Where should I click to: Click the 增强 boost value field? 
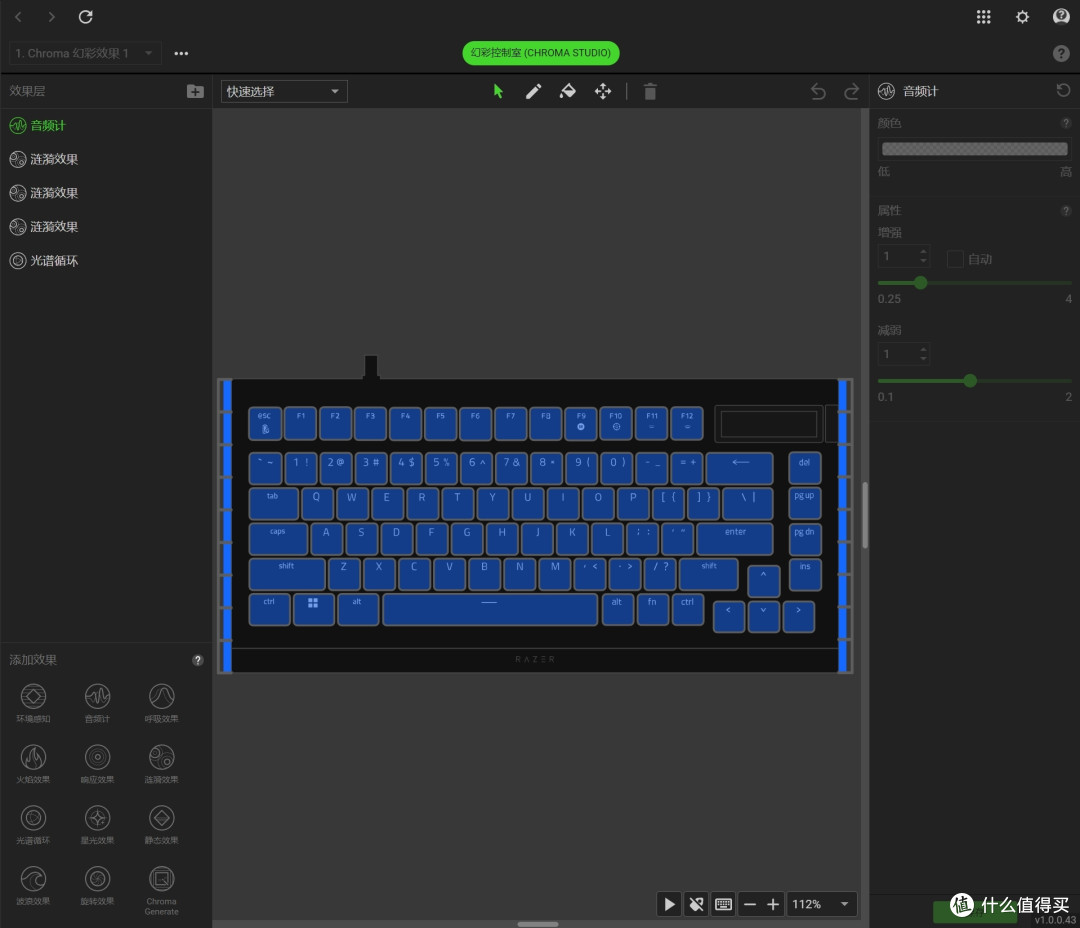pyautogui.click(x=904, y=256)
